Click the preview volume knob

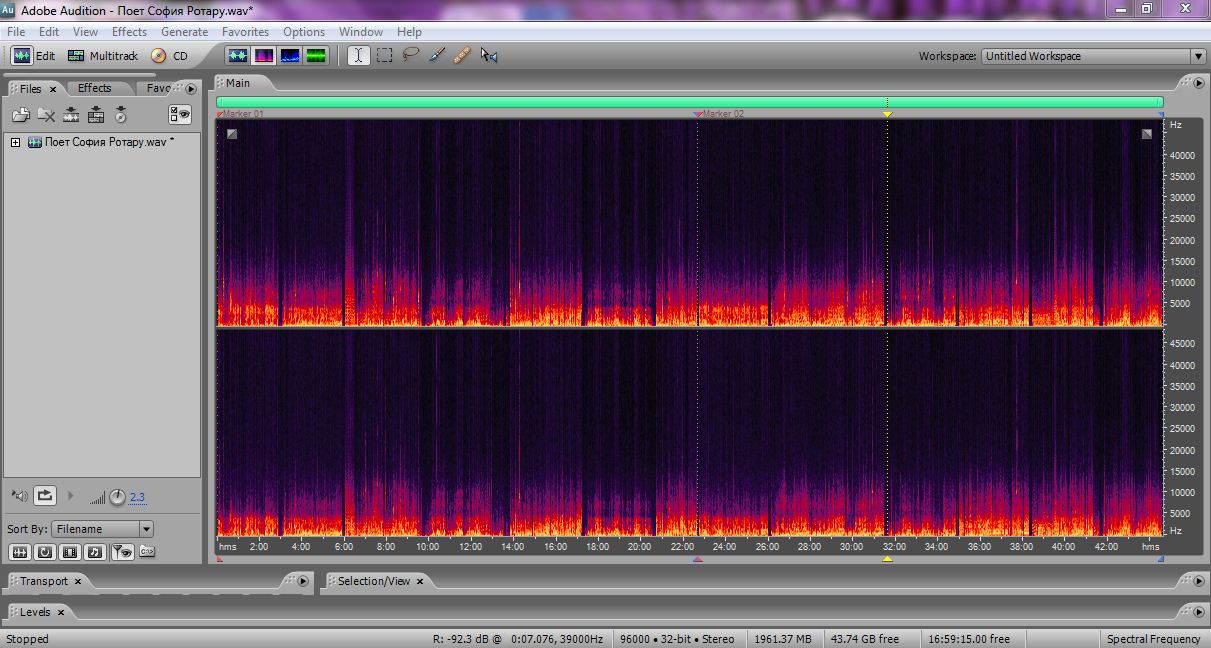pyautogui.click(x=117, y=496)
